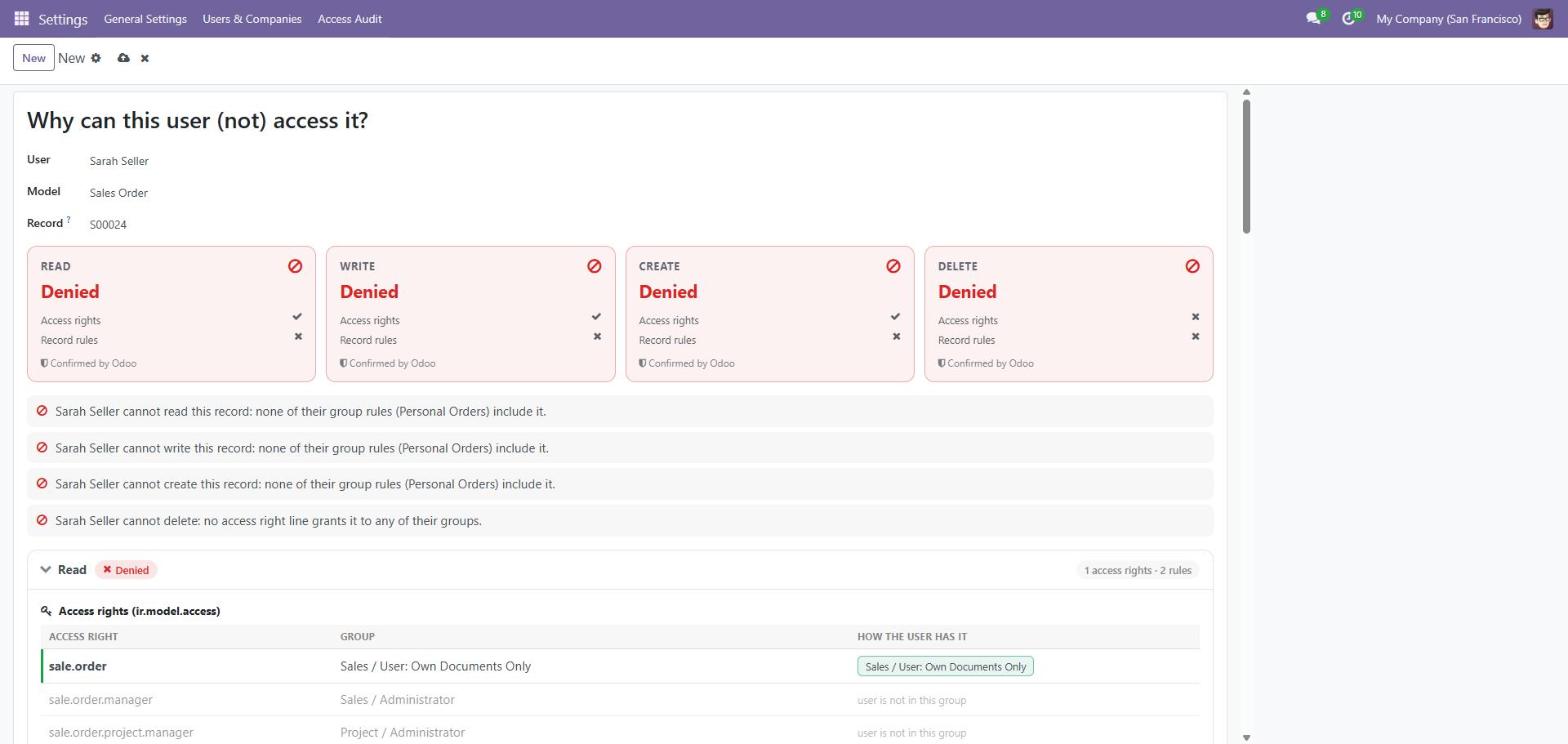
Task: Open the conversations messages icon
Action: coord(1313,19)
